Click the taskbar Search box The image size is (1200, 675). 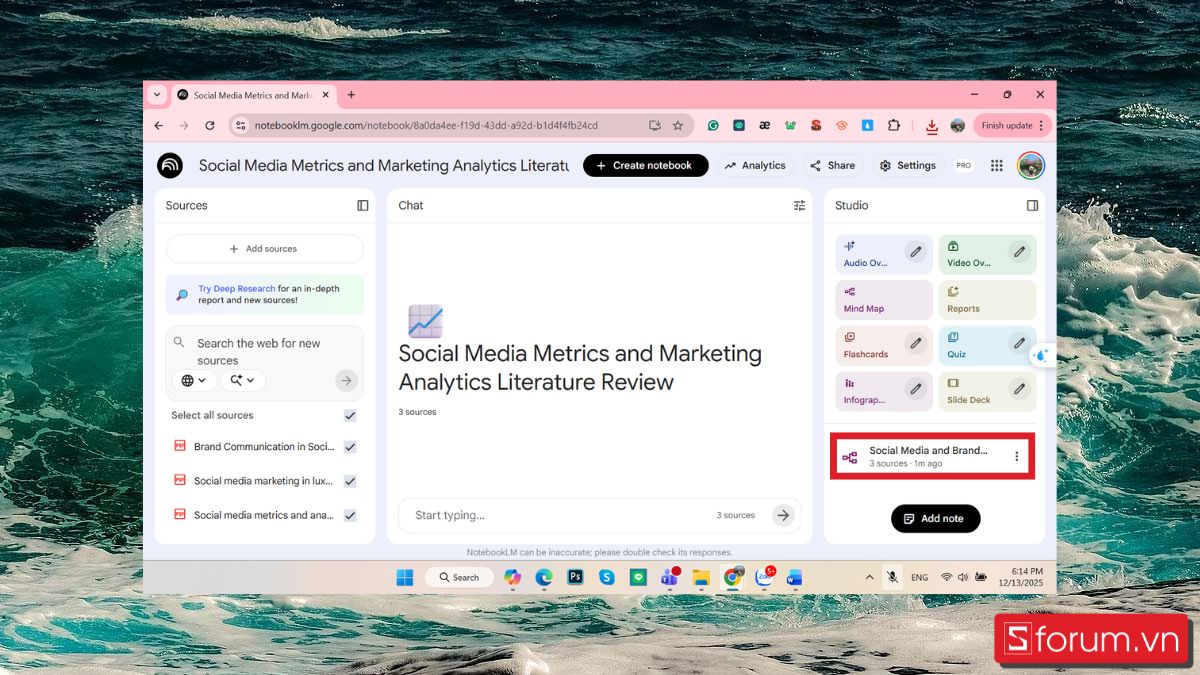click(x=458, y=577)
